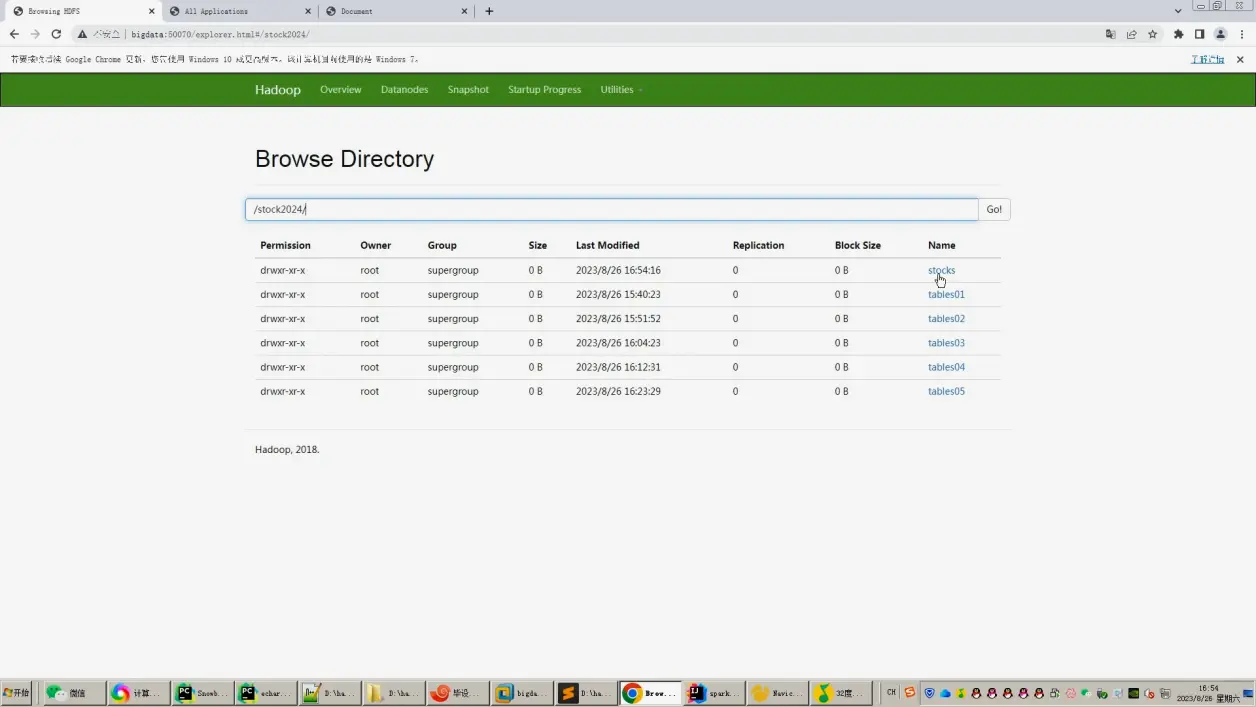This screenshot has width=1256, height=707.
Task: Click the translate page icon
Action: (x=1110, y=34)
